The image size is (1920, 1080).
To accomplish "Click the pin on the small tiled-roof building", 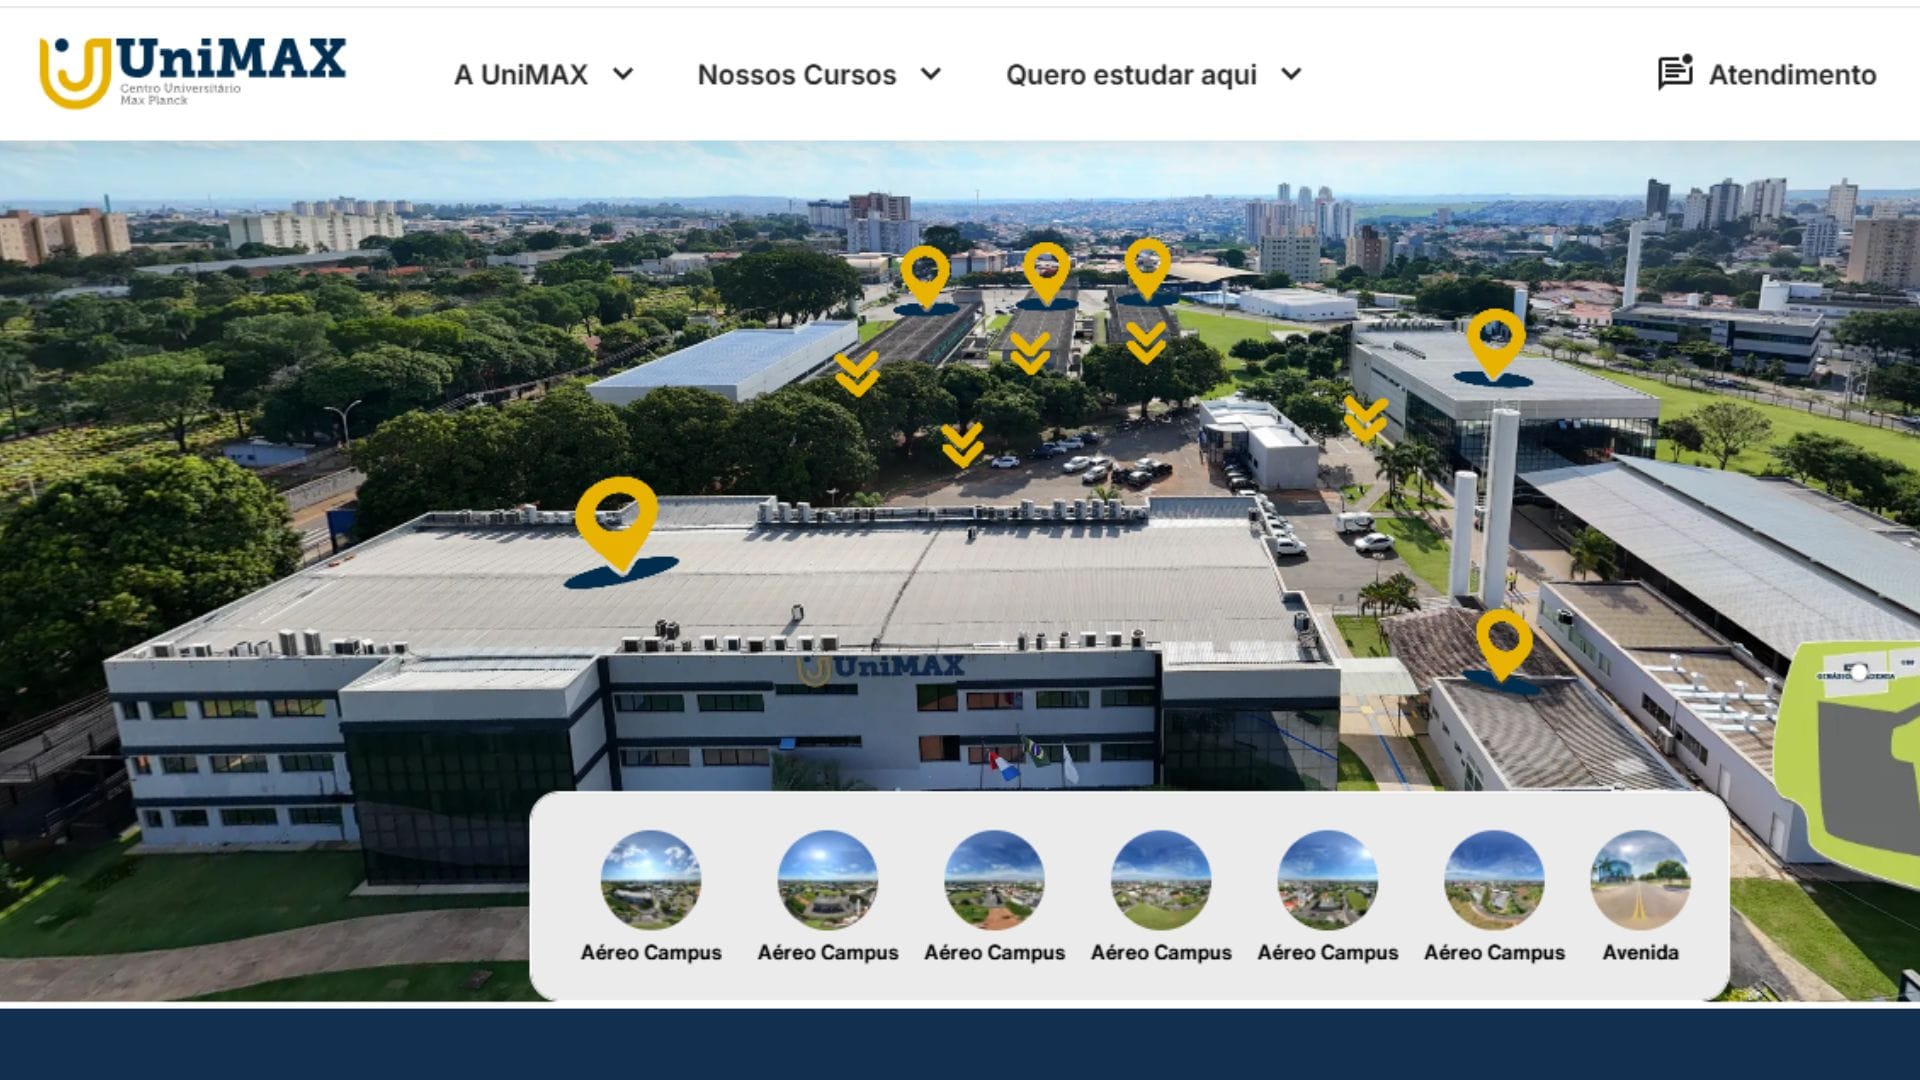I will [x=1503, y=642].
